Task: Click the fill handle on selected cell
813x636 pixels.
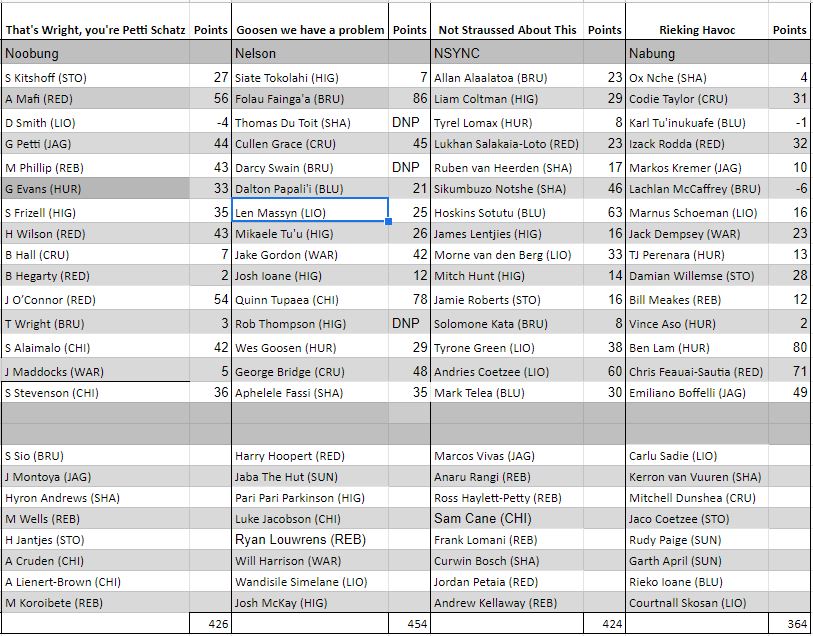Action: coord(388,222)
